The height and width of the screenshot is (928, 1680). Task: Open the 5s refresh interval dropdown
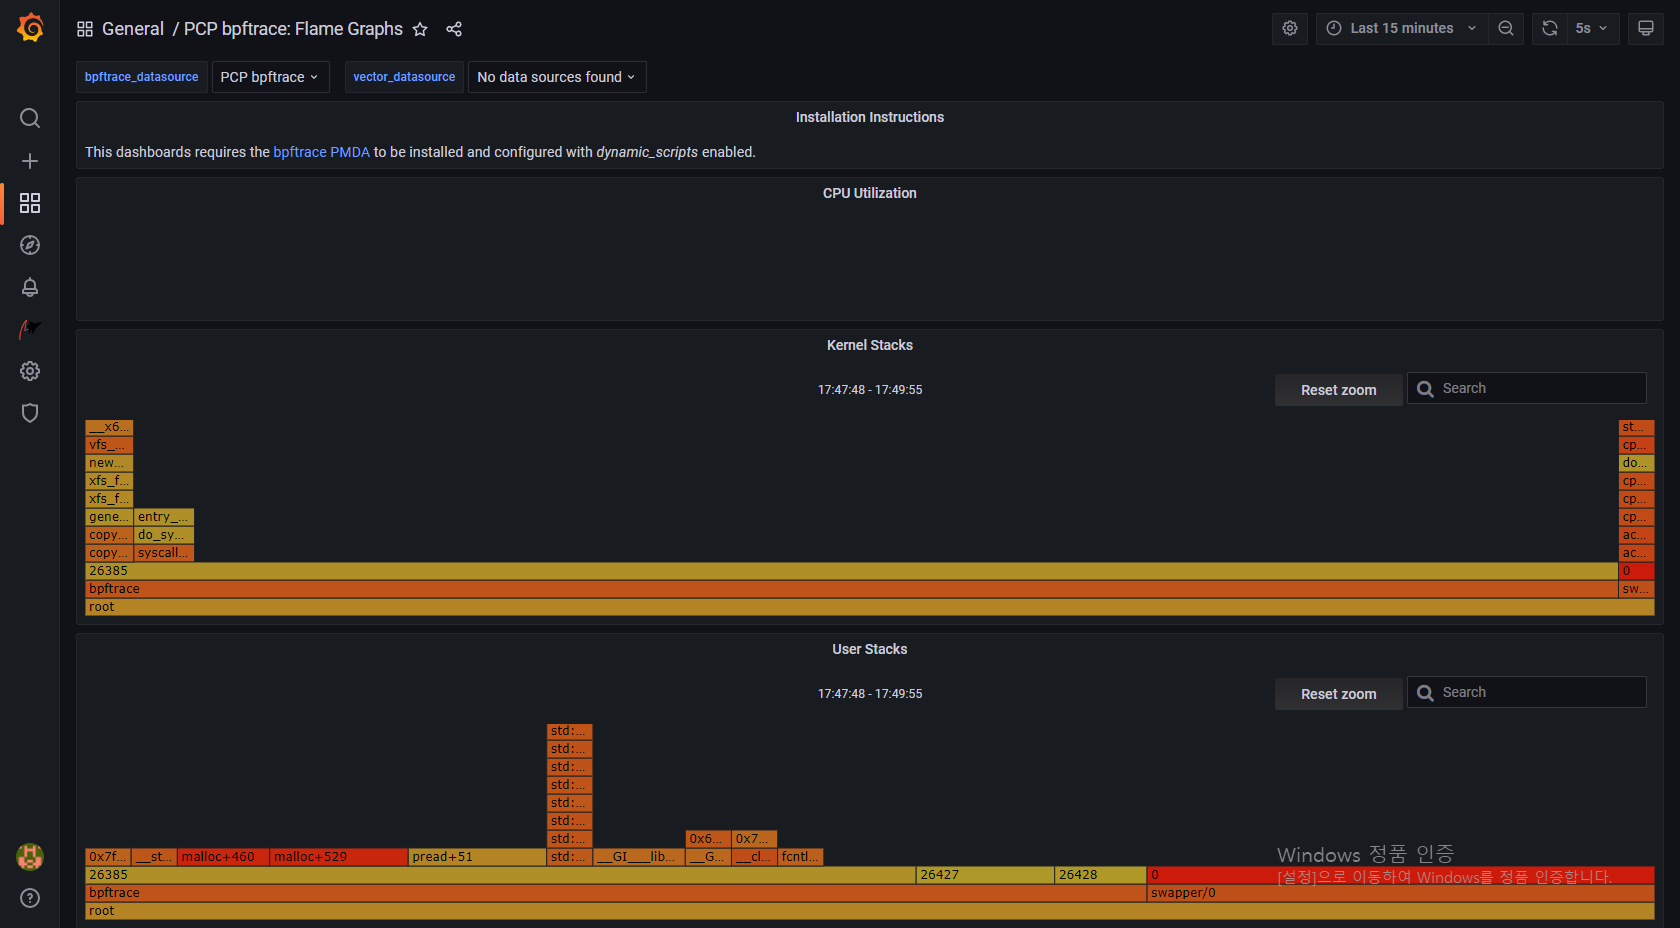tap(1593, 28)
